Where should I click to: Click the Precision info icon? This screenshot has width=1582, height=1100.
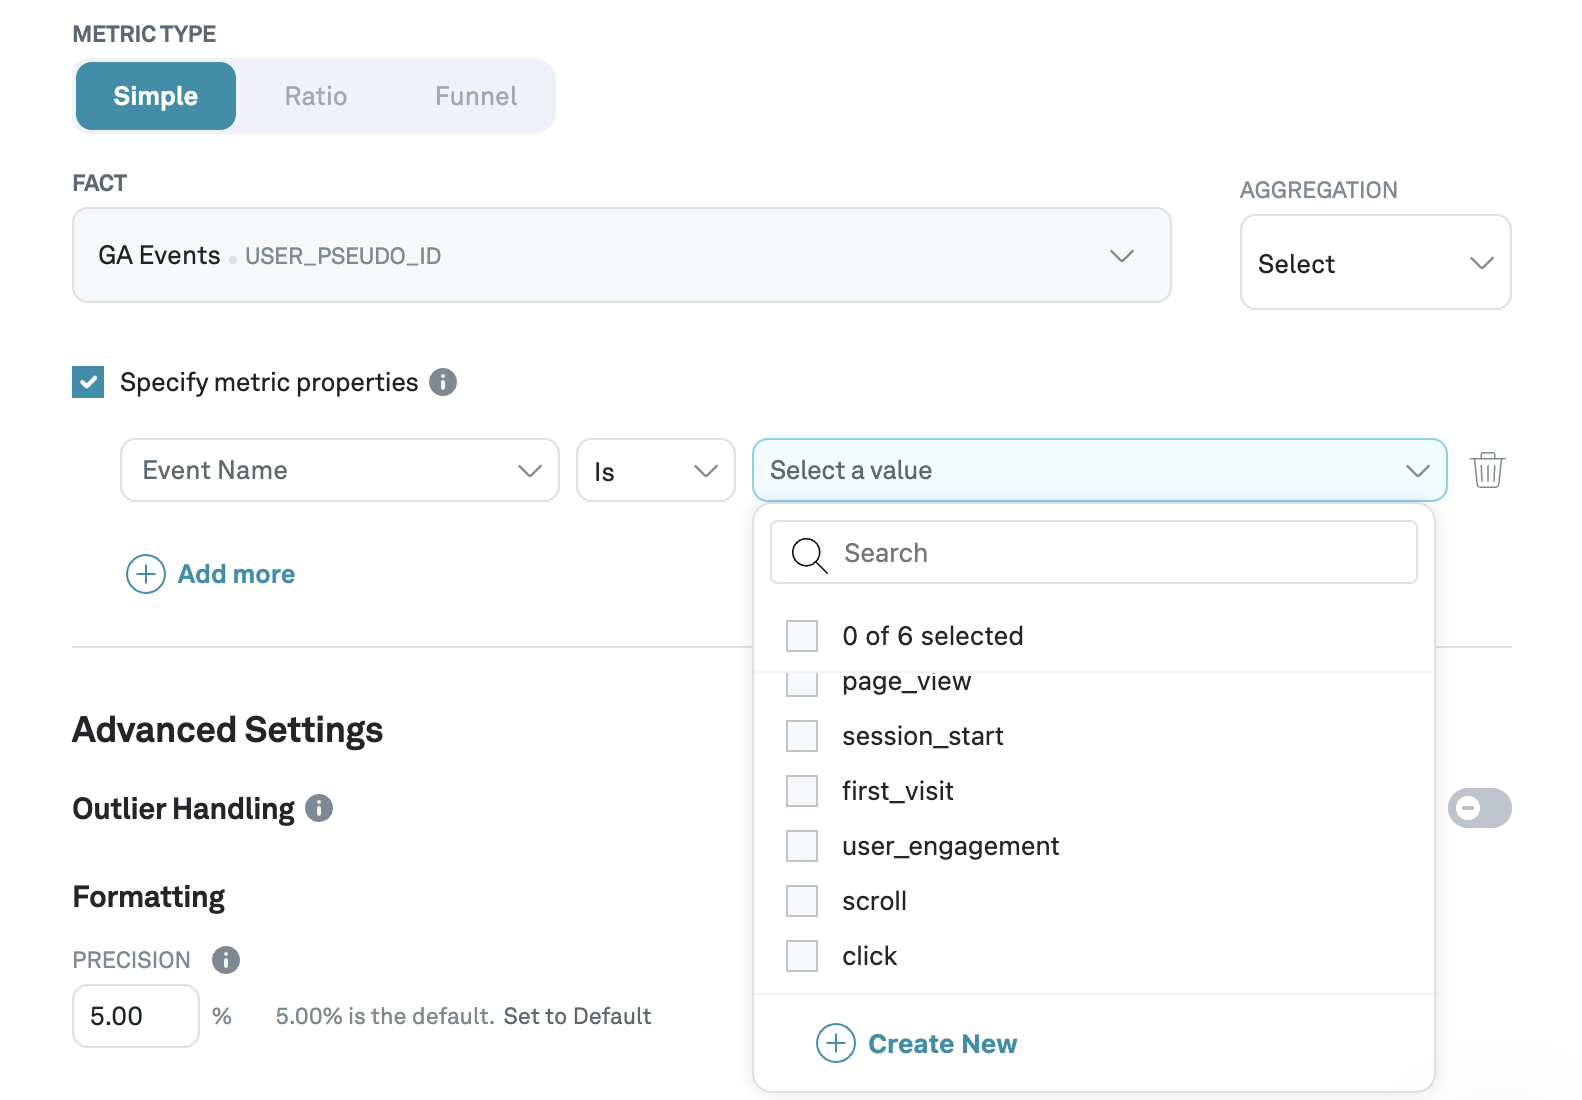pyautogui.click(x=226, y=960)
